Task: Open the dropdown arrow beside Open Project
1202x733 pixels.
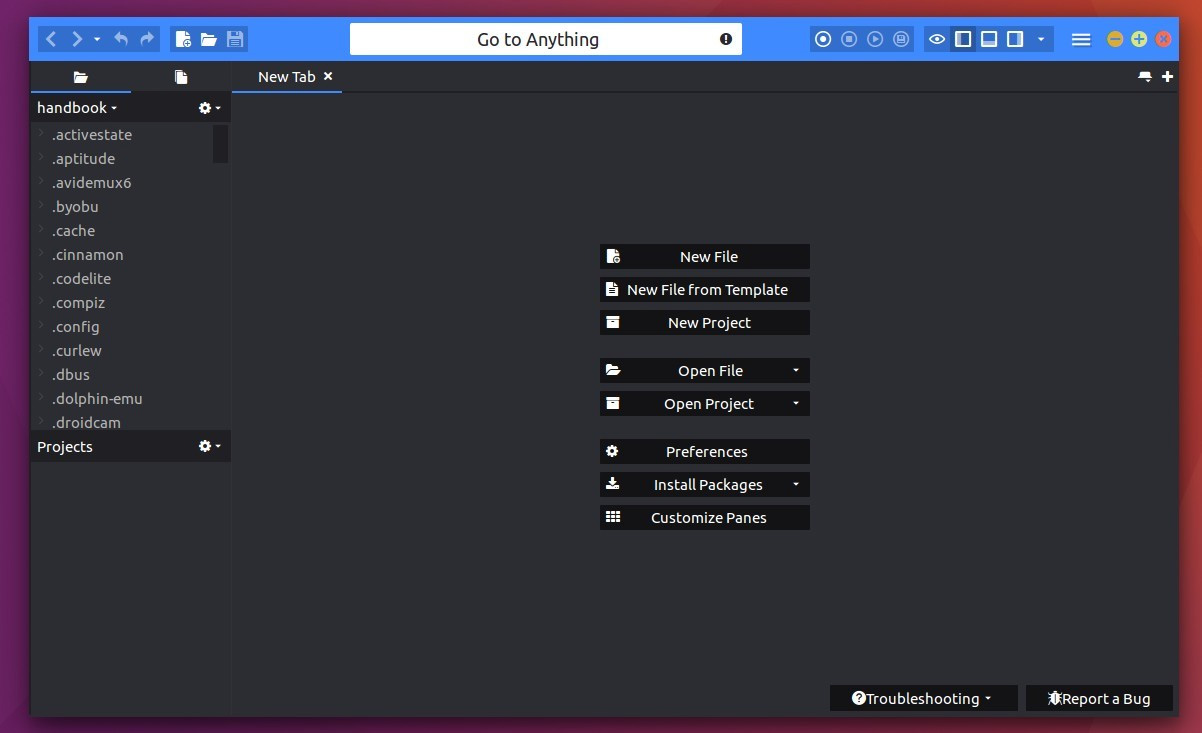Action: [796, 404]
